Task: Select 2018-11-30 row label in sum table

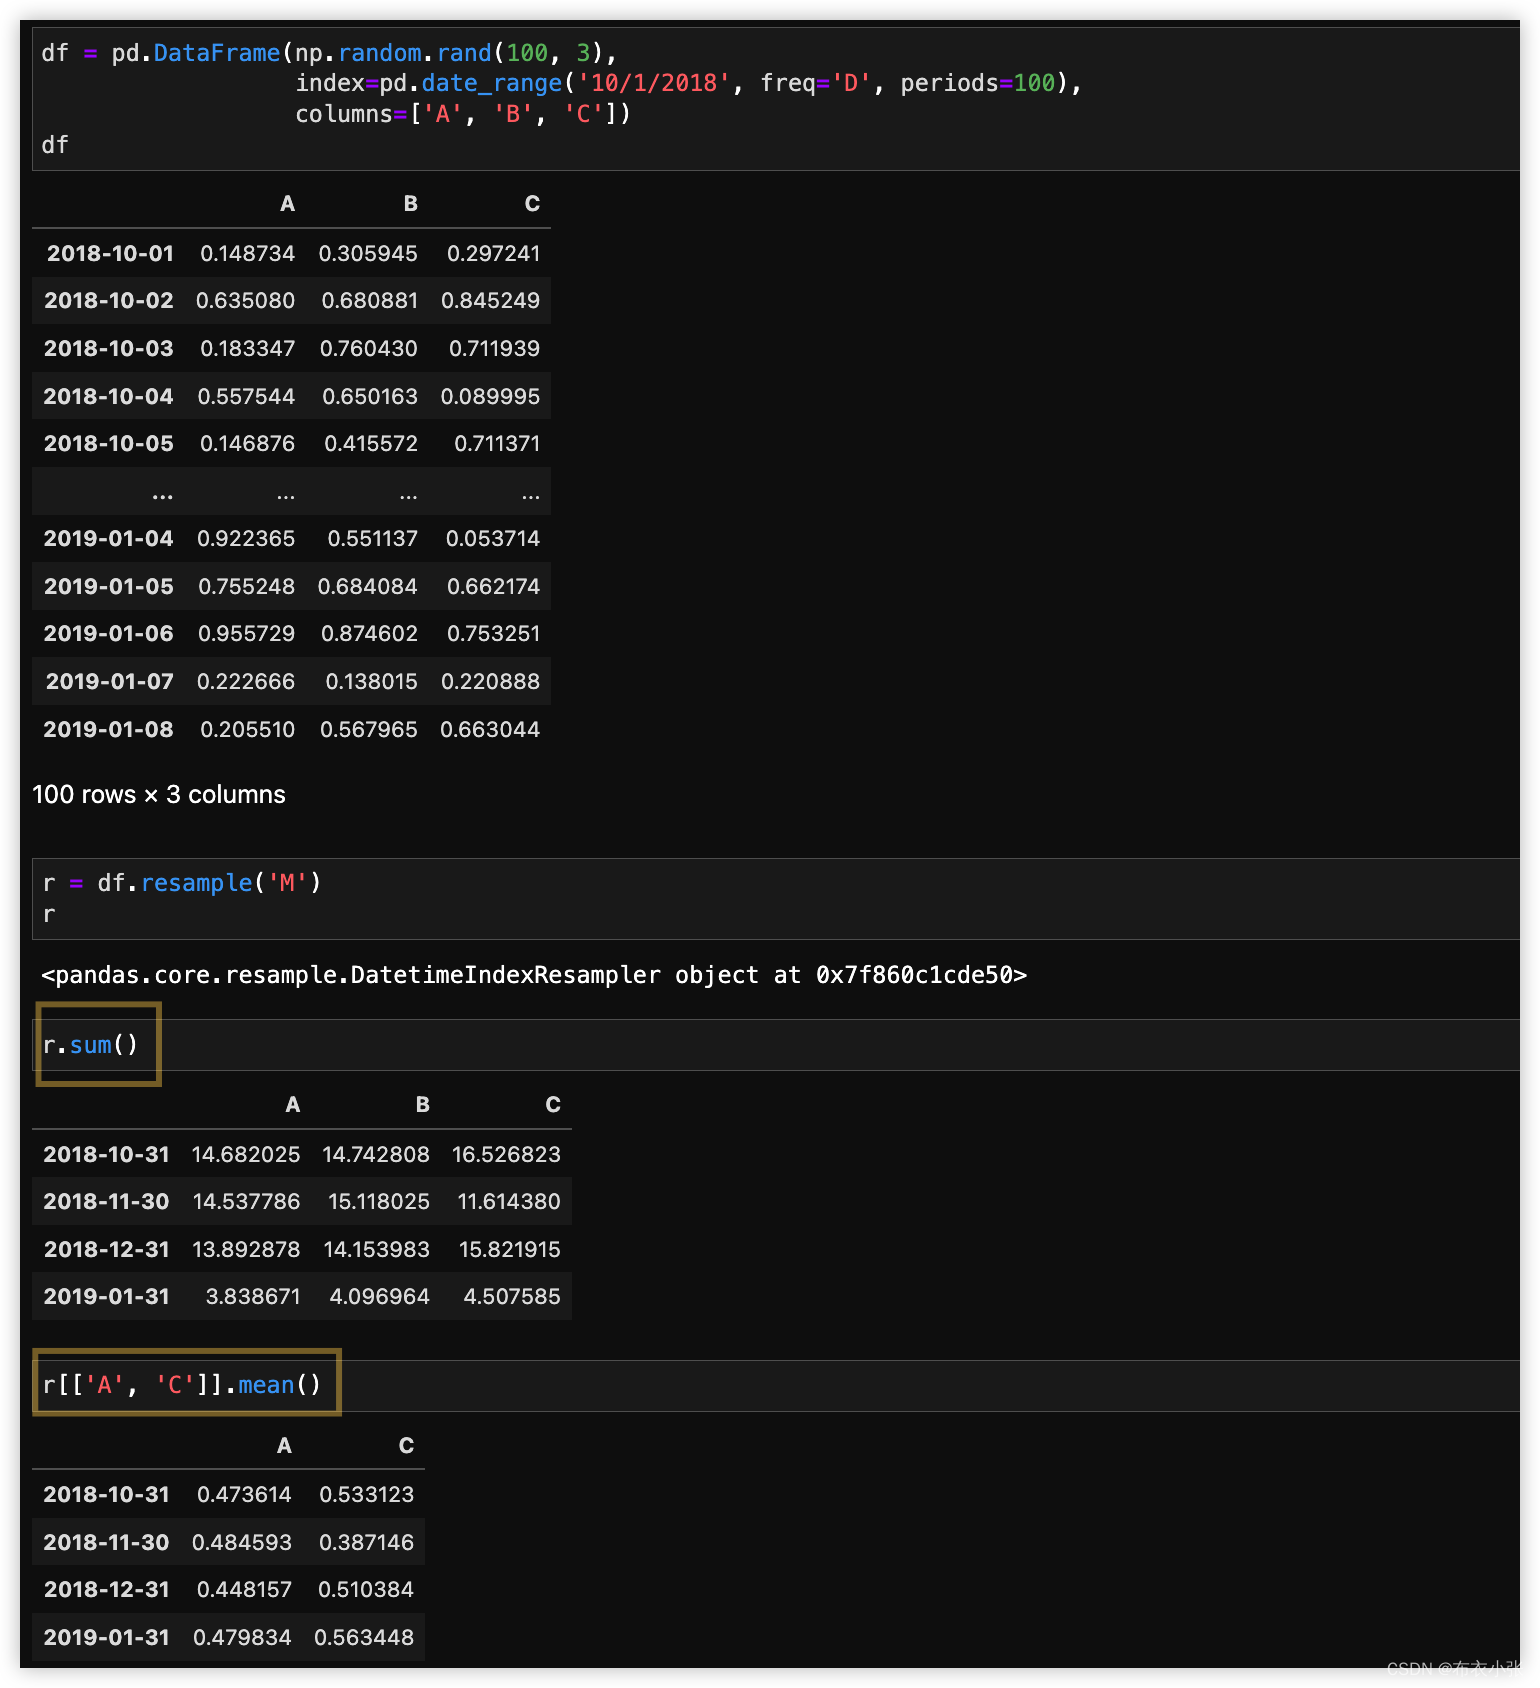Action: (106, 1202)
